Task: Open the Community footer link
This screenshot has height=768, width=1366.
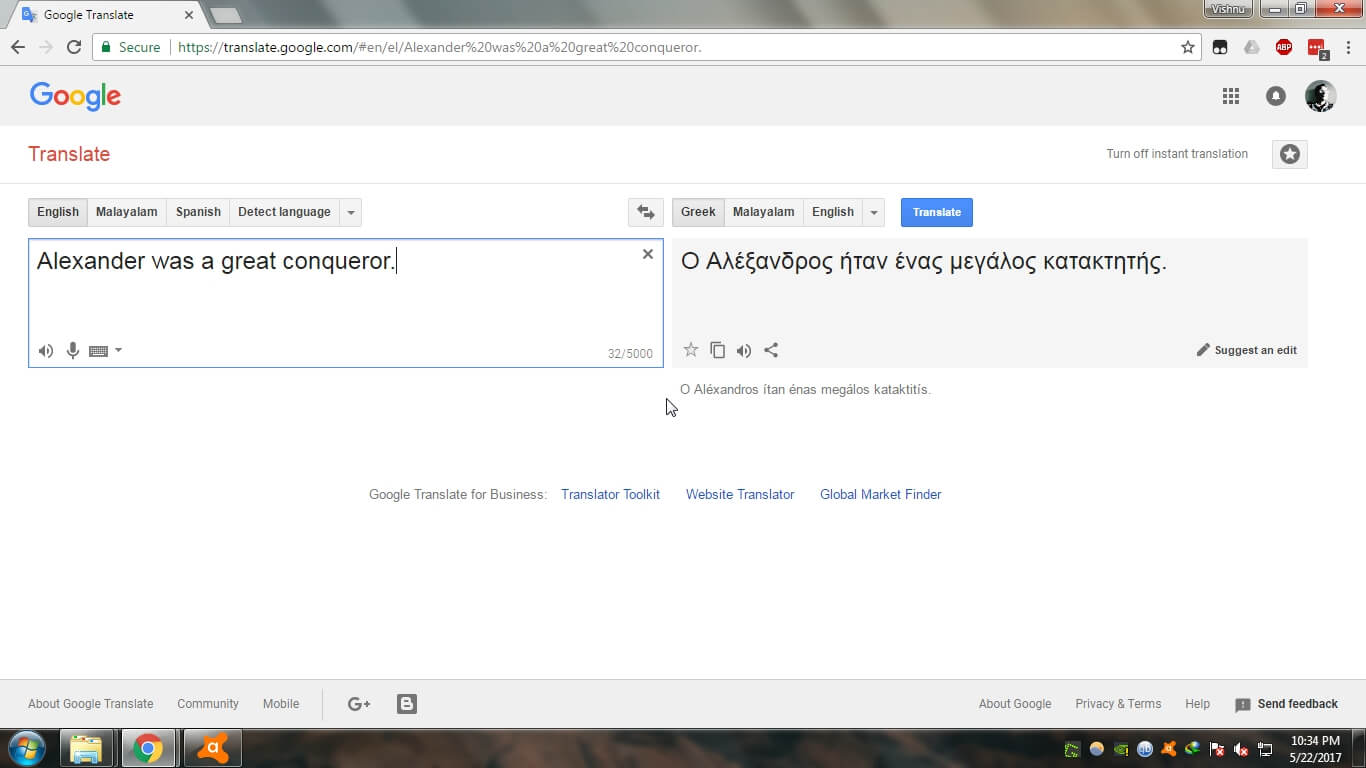Action: point(208,704)
